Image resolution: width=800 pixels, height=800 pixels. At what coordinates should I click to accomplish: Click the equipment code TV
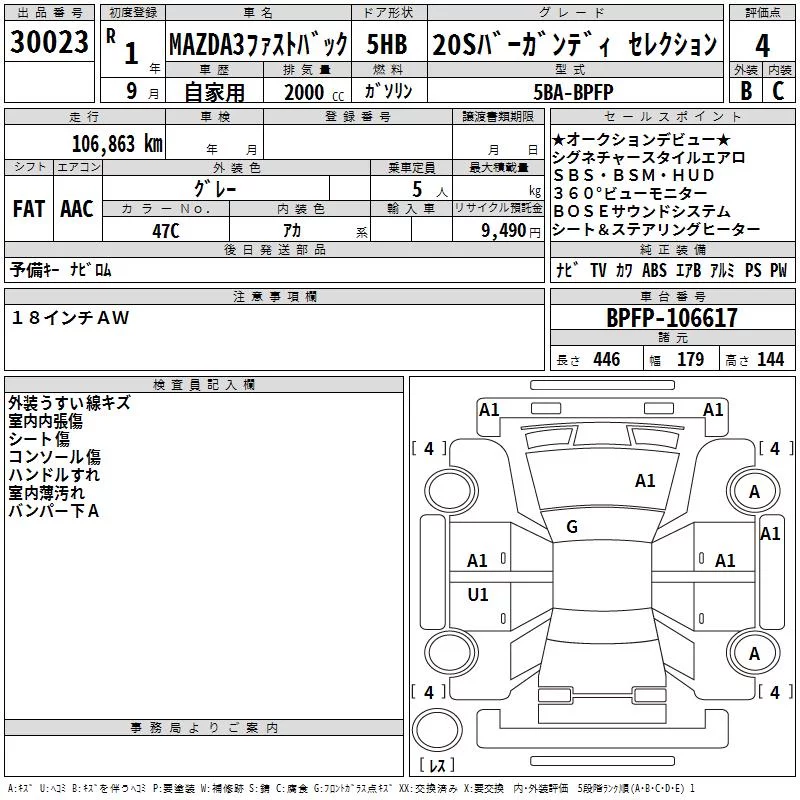[x=598, y=270]
